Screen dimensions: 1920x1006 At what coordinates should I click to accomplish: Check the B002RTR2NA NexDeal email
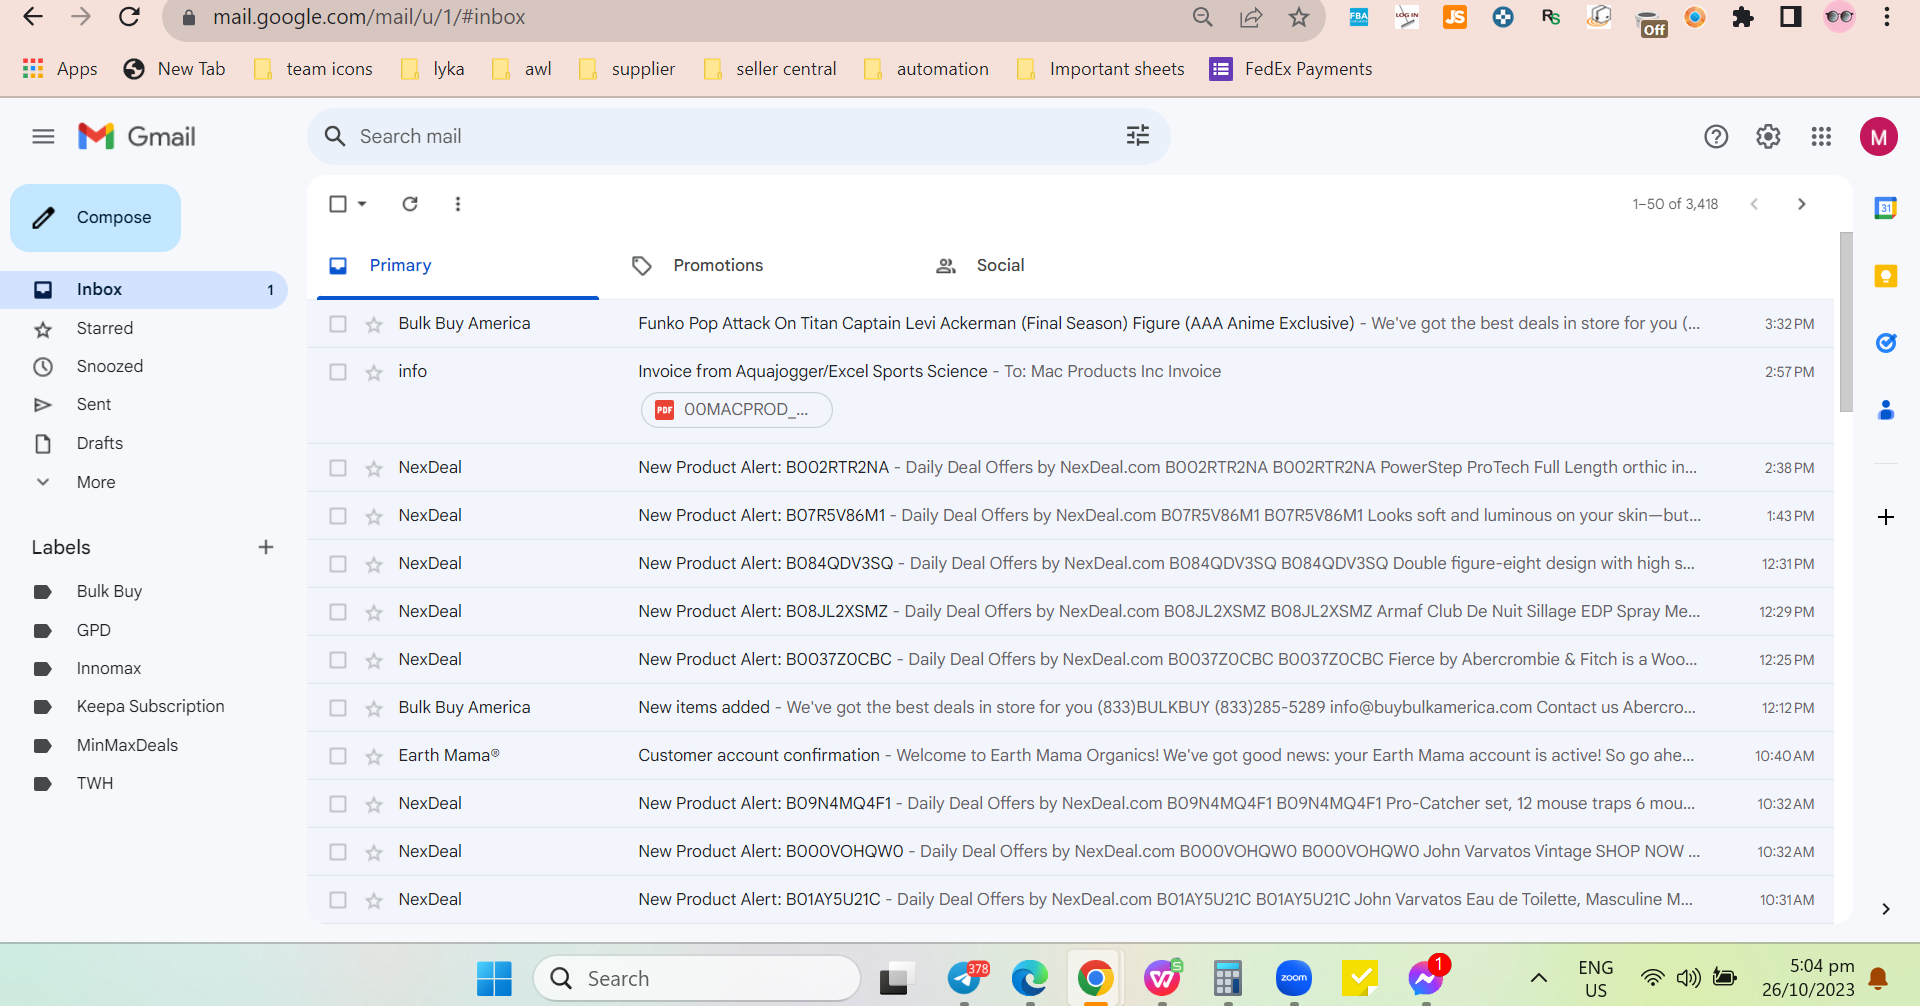[338, 468]
